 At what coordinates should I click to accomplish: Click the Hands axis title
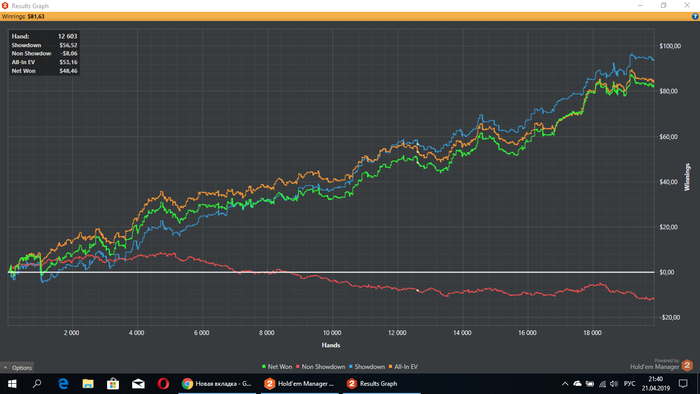[x=331, y=345]
